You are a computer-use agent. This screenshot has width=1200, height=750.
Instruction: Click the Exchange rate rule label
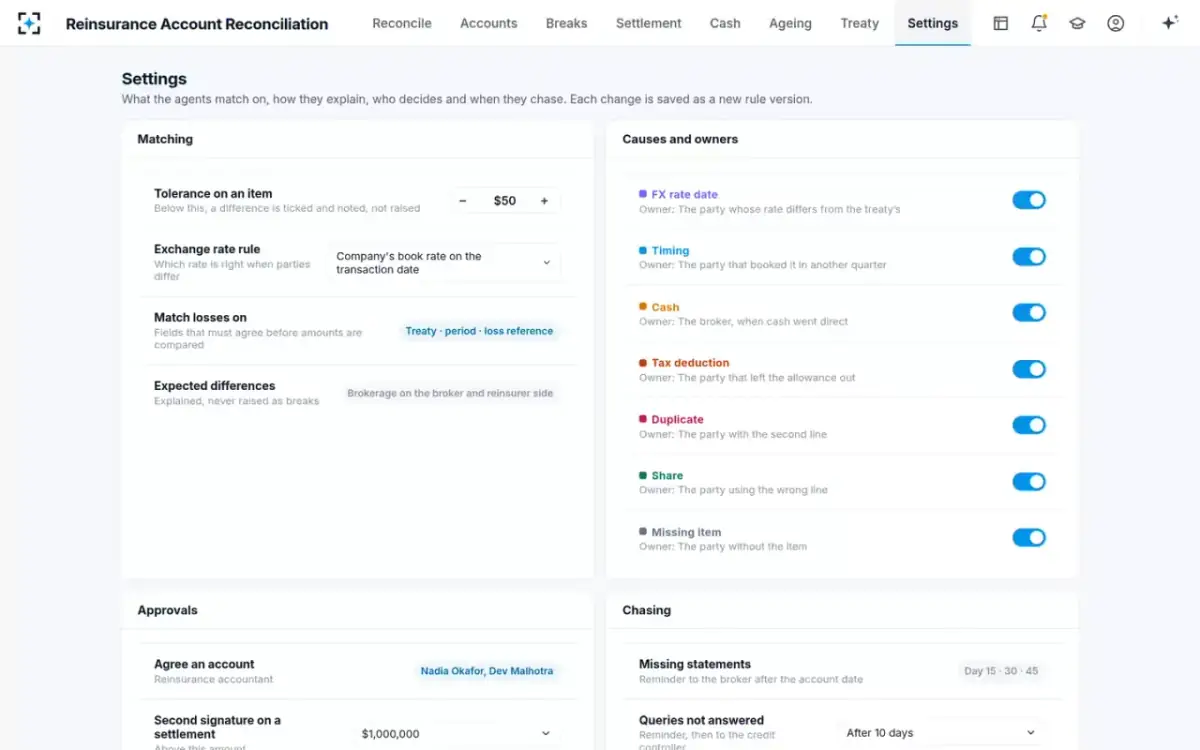[x=207, y=250]
